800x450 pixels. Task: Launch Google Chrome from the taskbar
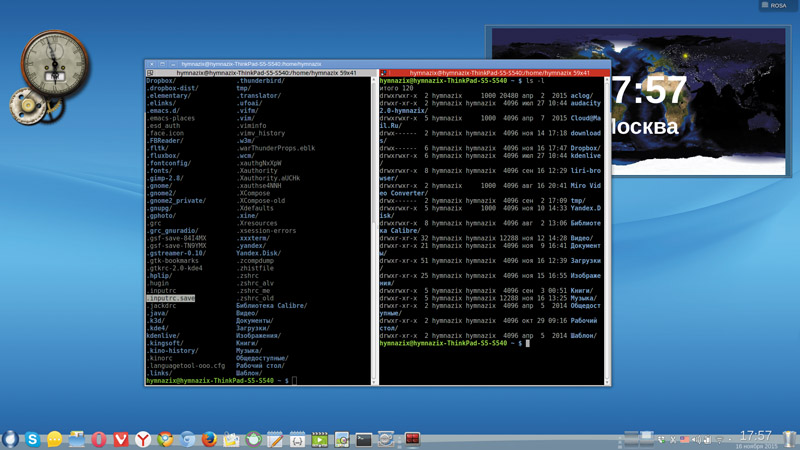(165, 439)
